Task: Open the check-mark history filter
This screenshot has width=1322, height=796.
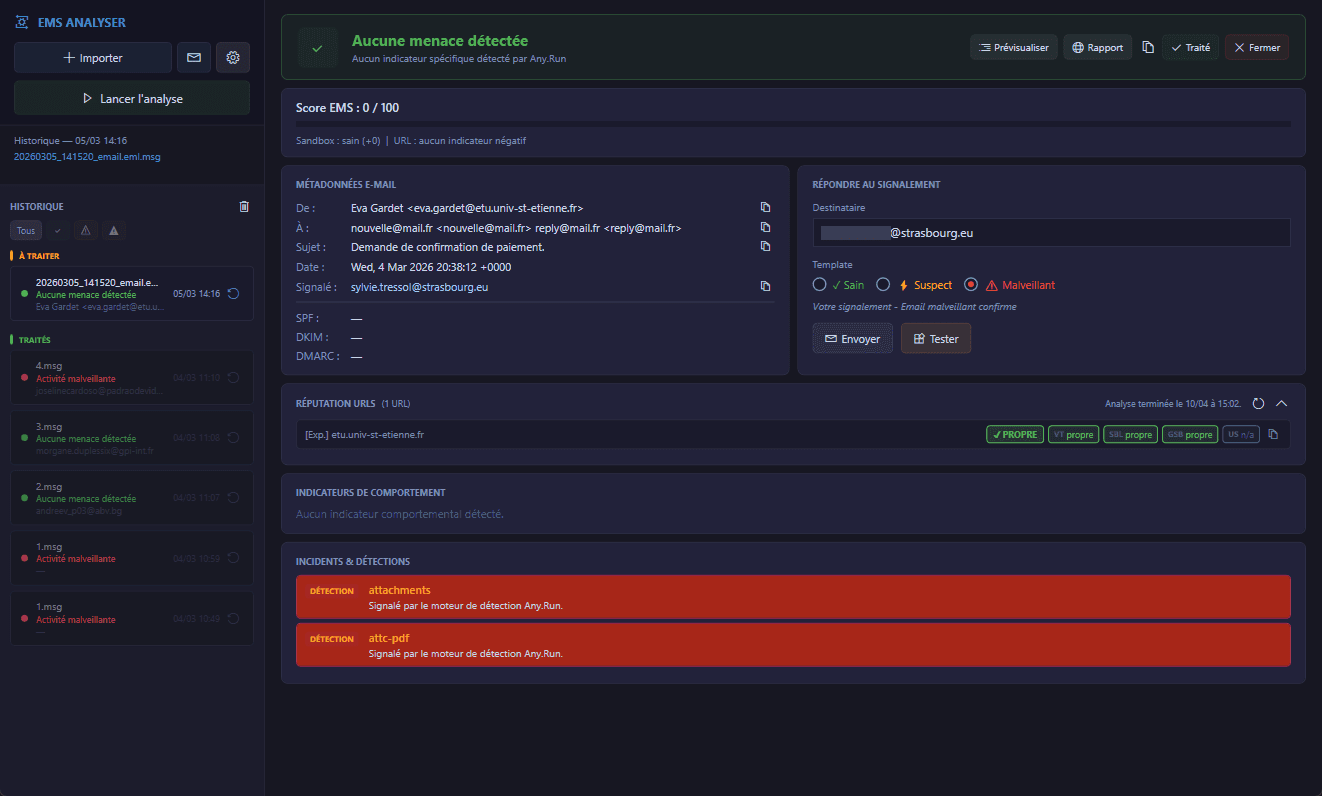Action: point(57,230)
